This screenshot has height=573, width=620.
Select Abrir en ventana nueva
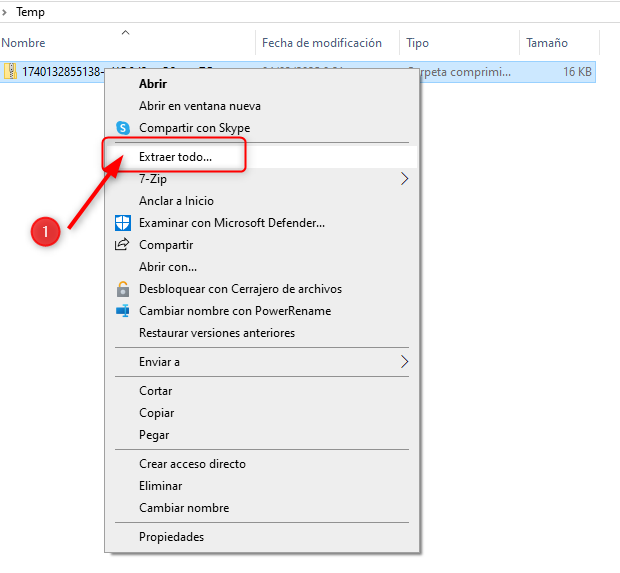pos(199,106)
